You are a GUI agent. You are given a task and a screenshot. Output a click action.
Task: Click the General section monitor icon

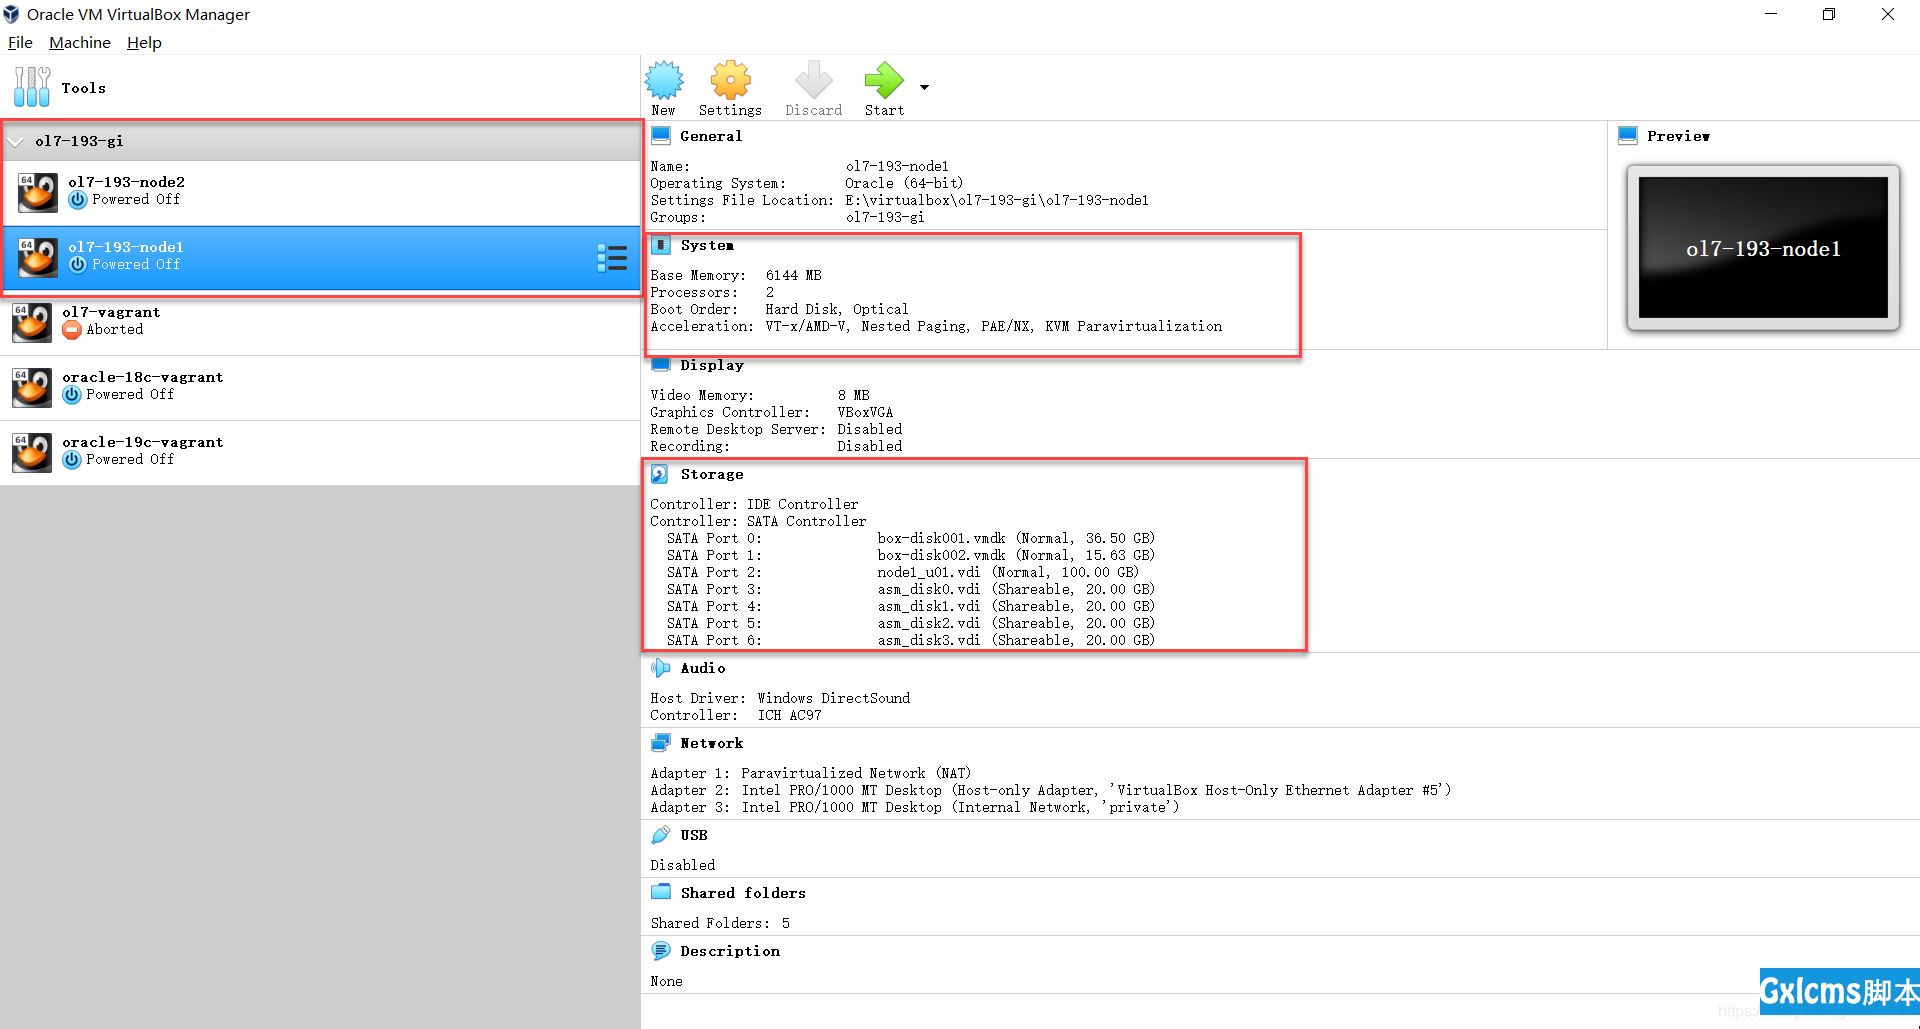[x=661, y=136]
